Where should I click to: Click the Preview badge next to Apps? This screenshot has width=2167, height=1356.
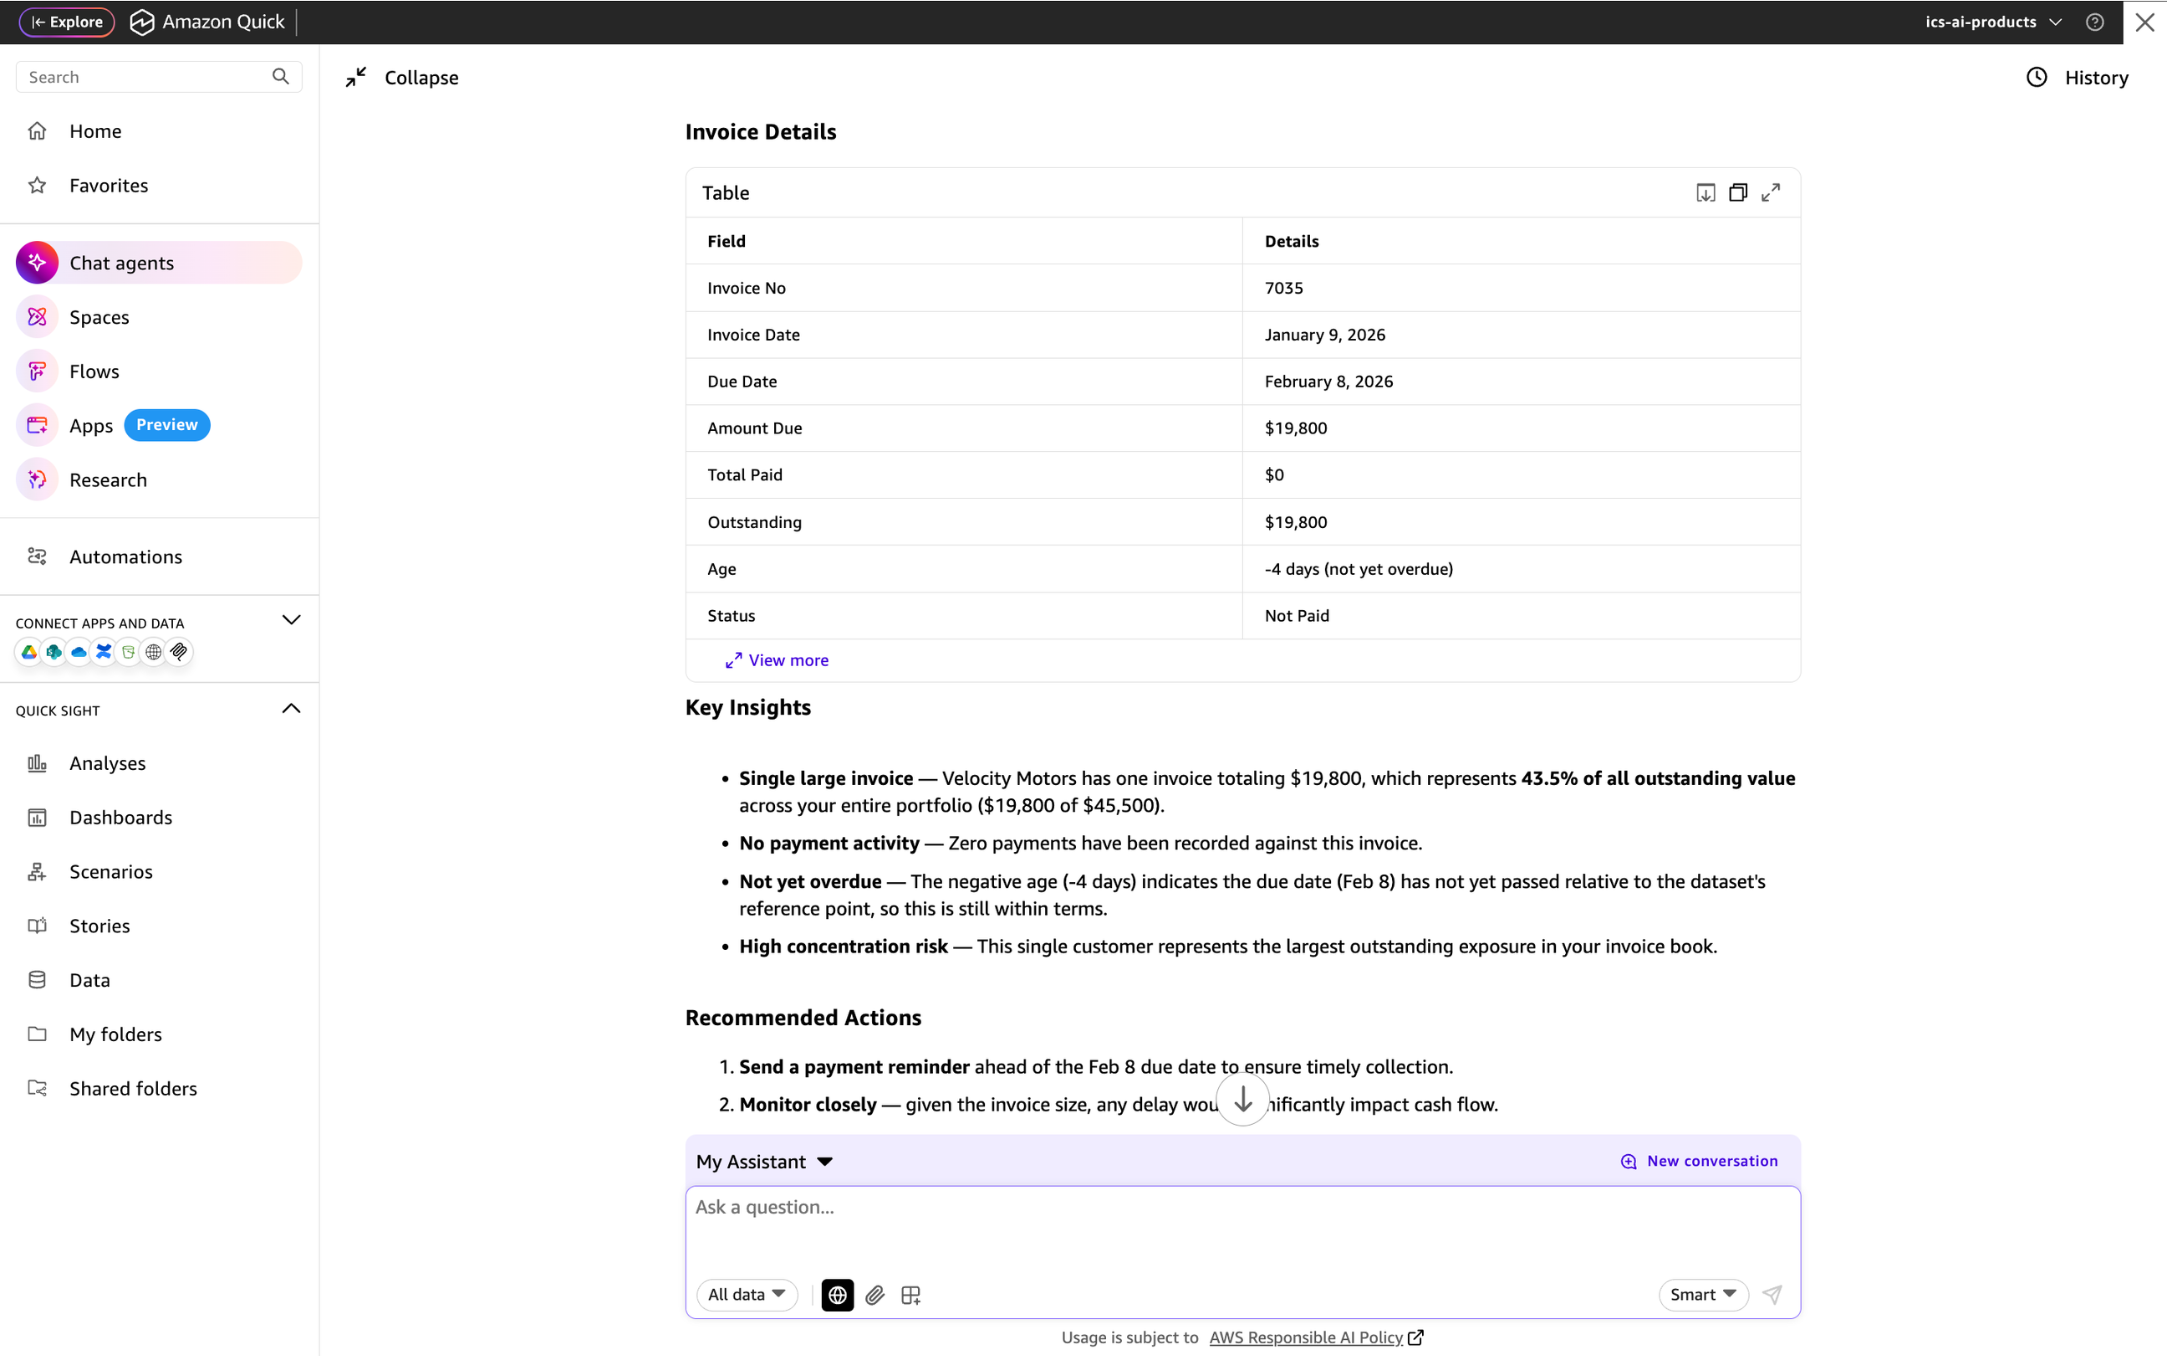point(167,425)
